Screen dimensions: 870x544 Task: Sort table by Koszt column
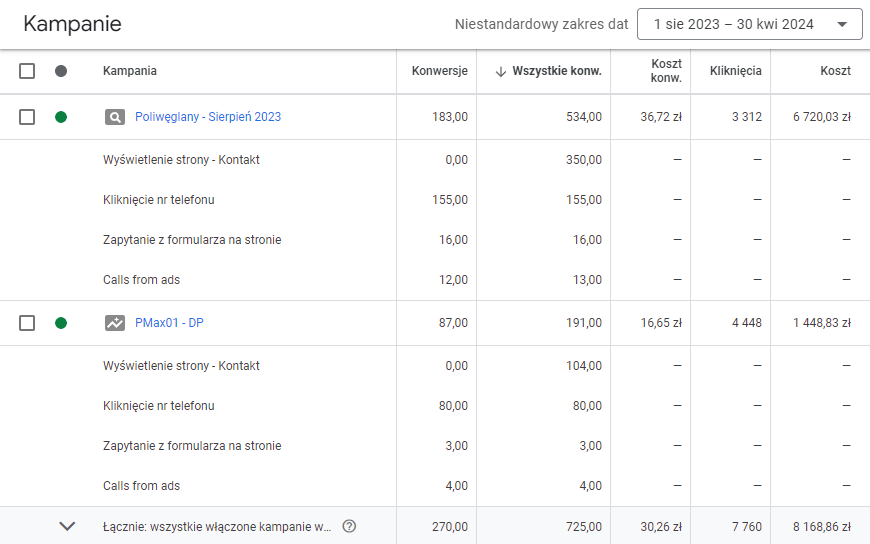(835, 71)
